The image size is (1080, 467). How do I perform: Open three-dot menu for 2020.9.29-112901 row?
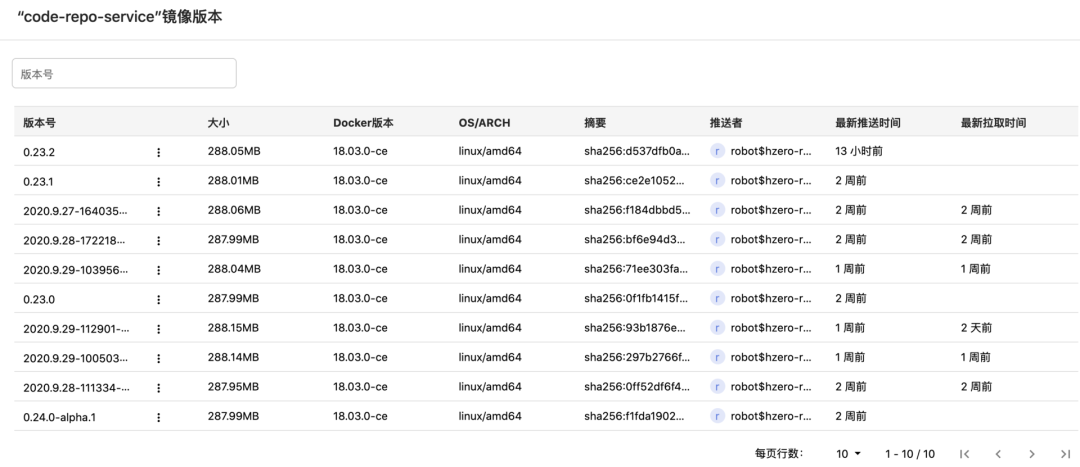pos(158,328)
